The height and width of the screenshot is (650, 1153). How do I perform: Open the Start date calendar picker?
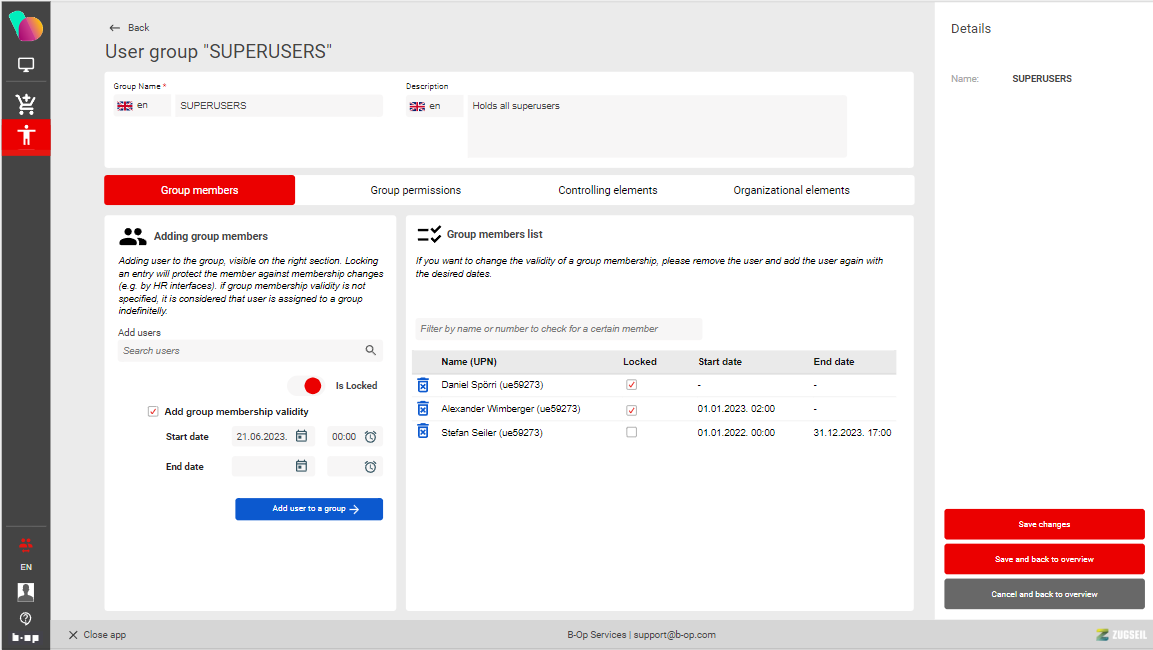pos(301,436)
